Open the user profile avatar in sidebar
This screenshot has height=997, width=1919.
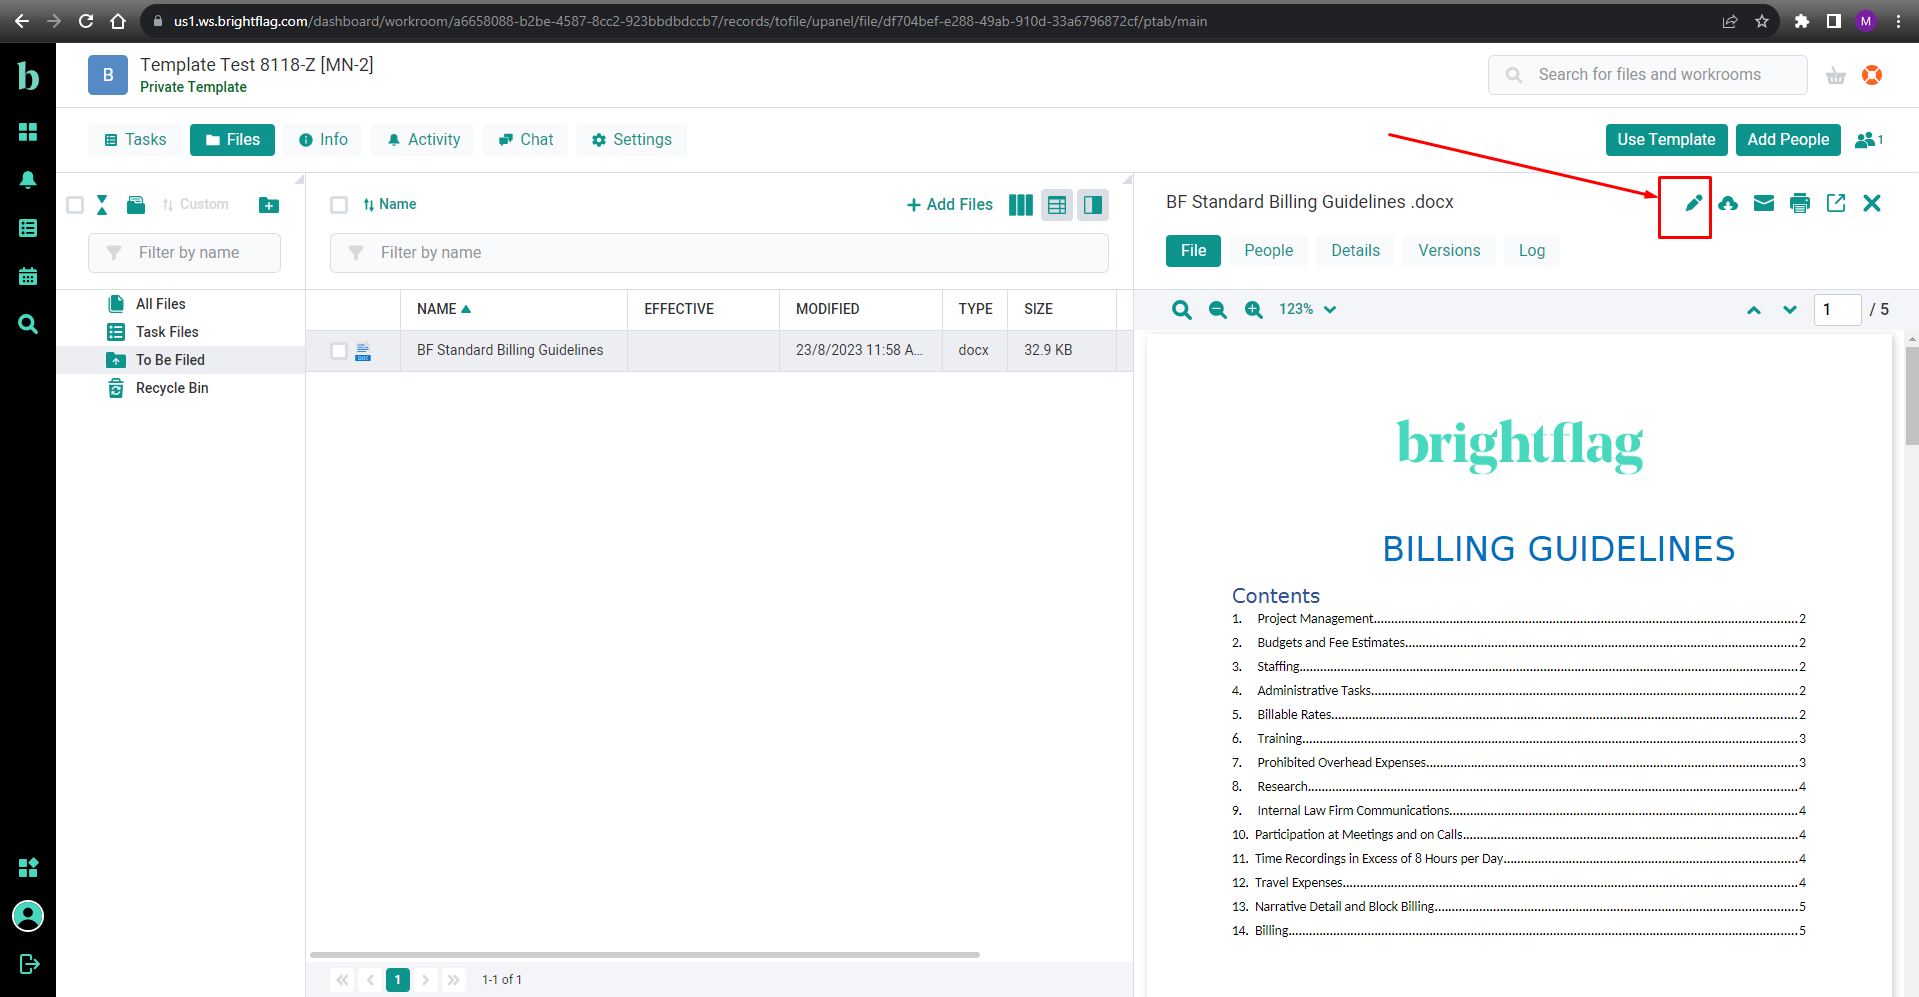pos(28,916)
